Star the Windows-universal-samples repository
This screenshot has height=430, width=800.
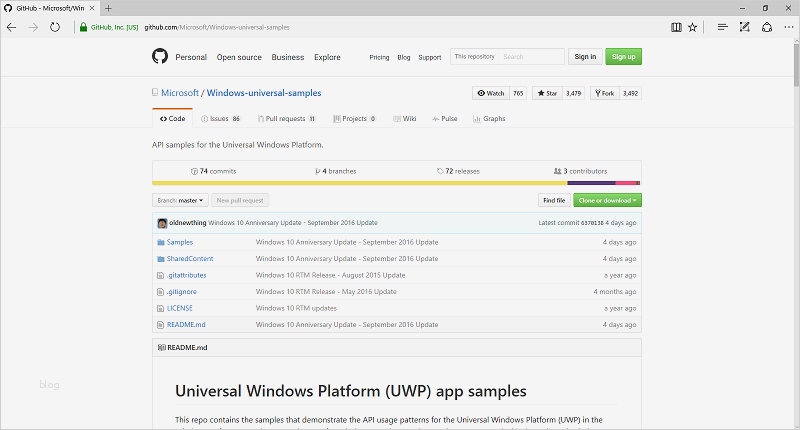[x=546, y=93]
